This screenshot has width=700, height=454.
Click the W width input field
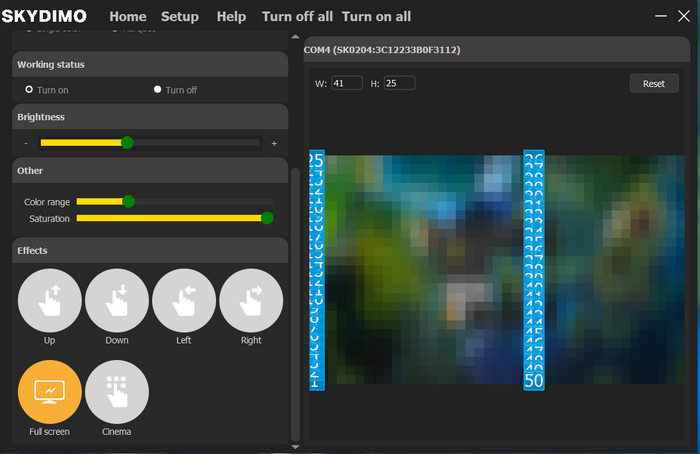[345, 84]
